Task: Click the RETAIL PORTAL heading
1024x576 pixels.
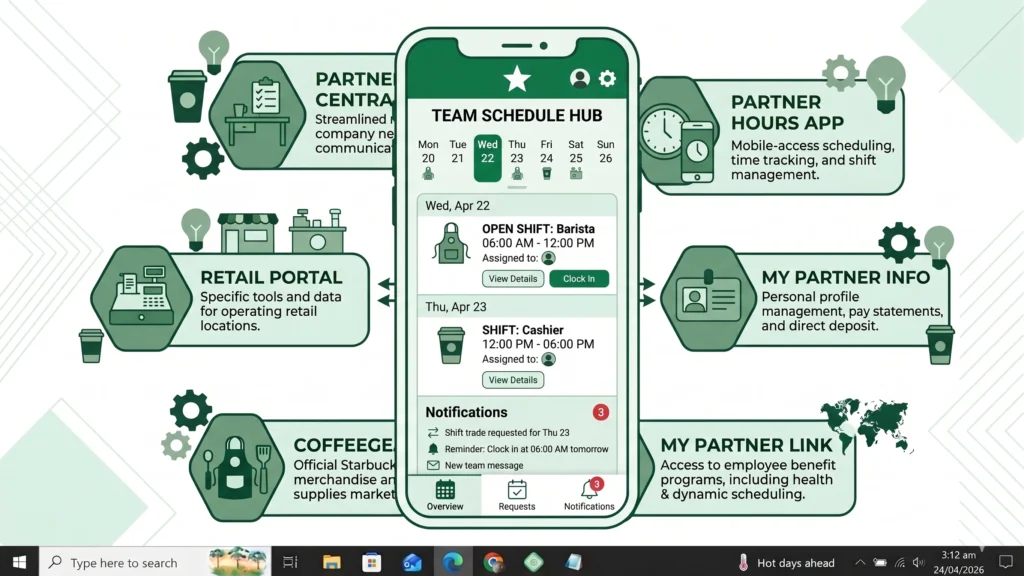Action: click(271, 278)
